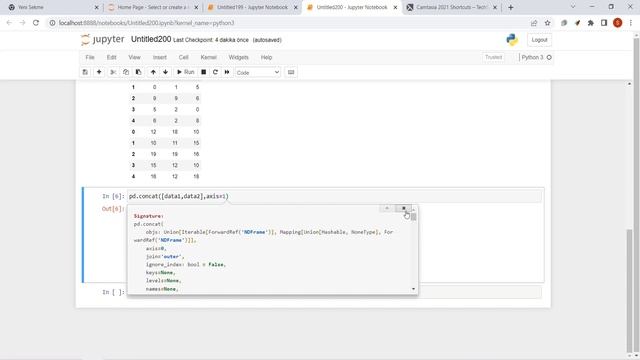Click the Python logo icon
Image resolution: width=640 pixels, height=360 pixels.
(512, 40)
